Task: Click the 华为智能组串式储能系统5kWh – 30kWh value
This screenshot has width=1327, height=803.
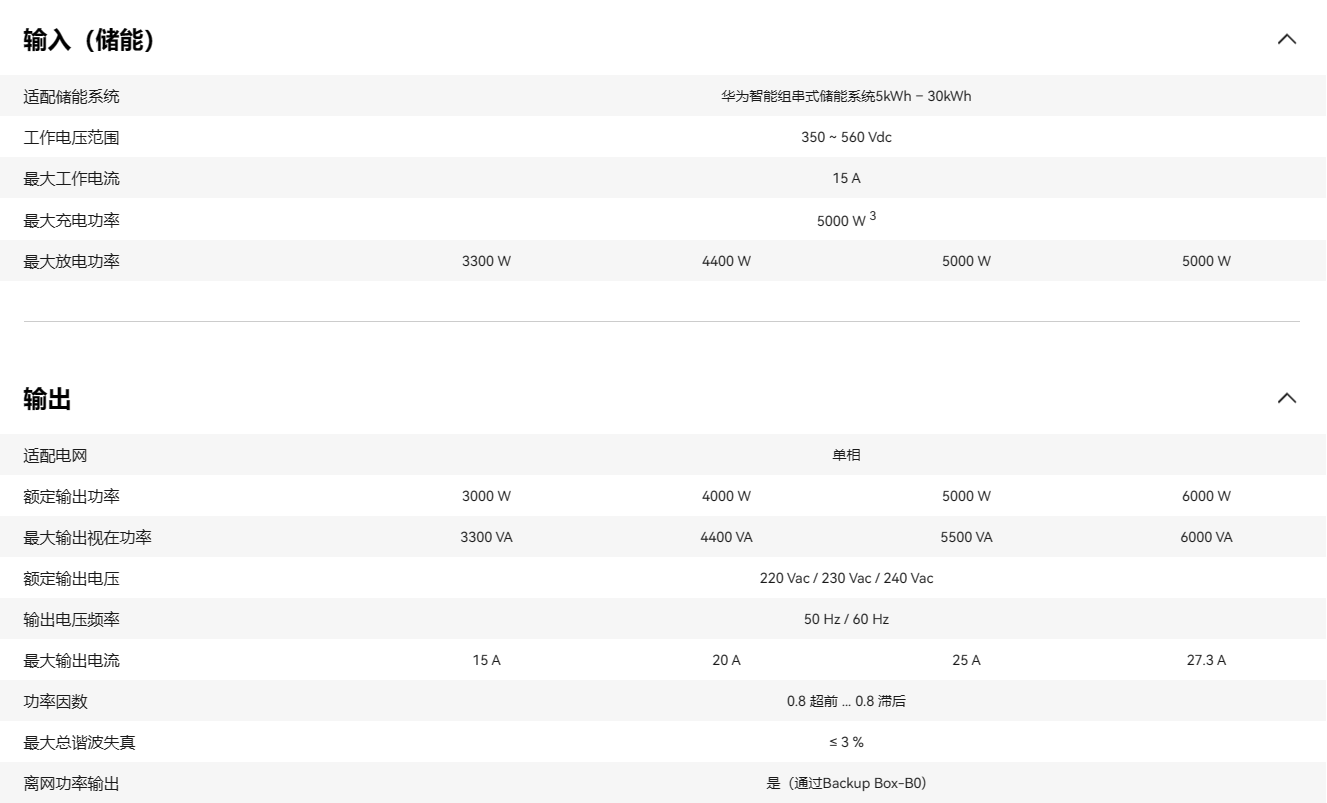Action: pyautogui.click(x=846, y=96)
